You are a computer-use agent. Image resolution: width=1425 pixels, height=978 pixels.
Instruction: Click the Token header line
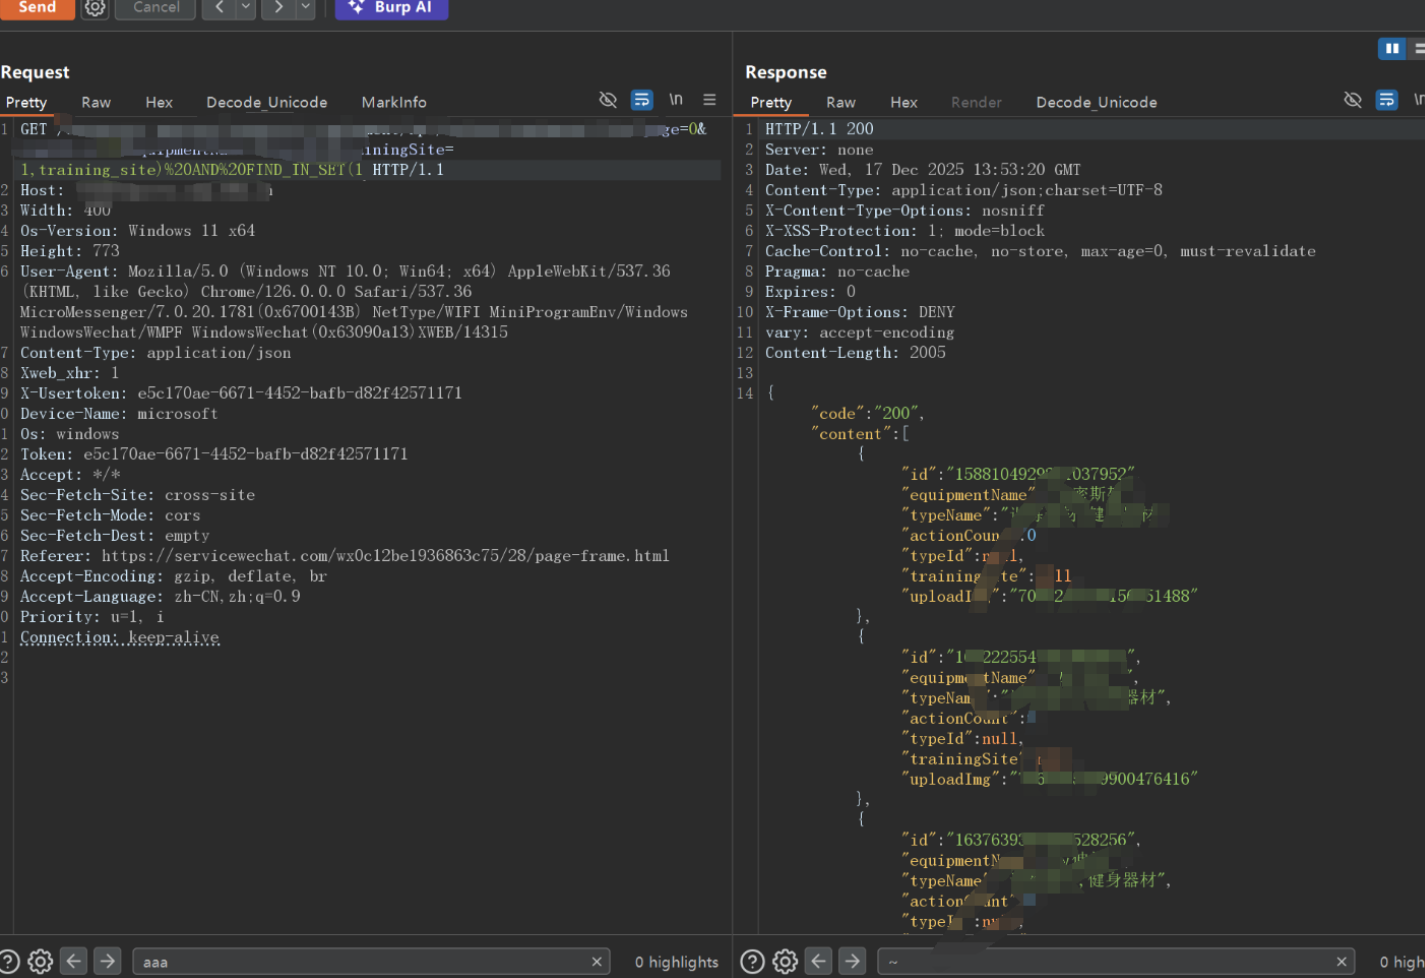point(214,454)
